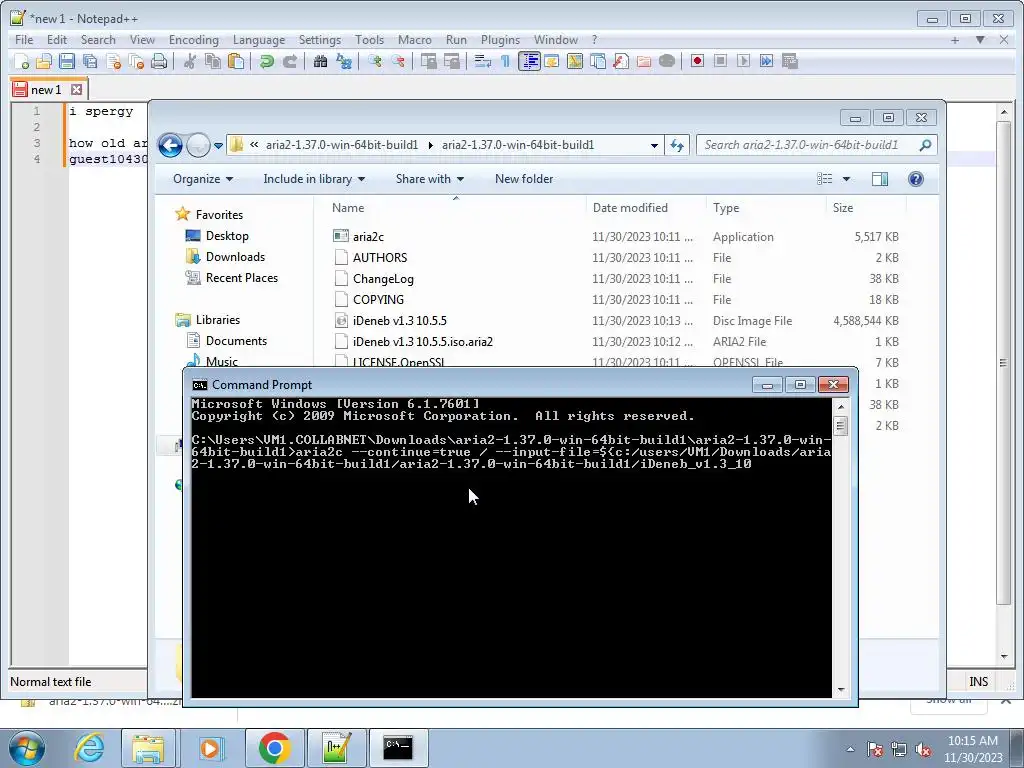Open the user-defined language dialog icon
The width and height of the screenshot is (1024, 768).
coord(552,61)
